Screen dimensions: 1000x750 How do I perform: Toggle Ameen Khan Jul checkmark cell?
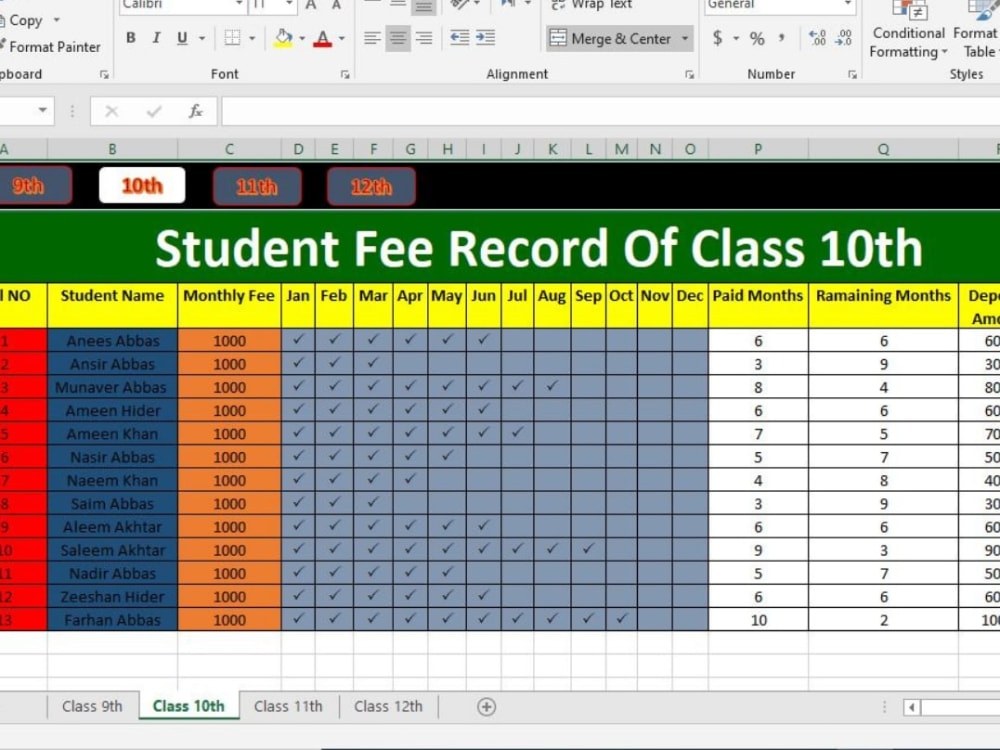click(x=517, y=433)
